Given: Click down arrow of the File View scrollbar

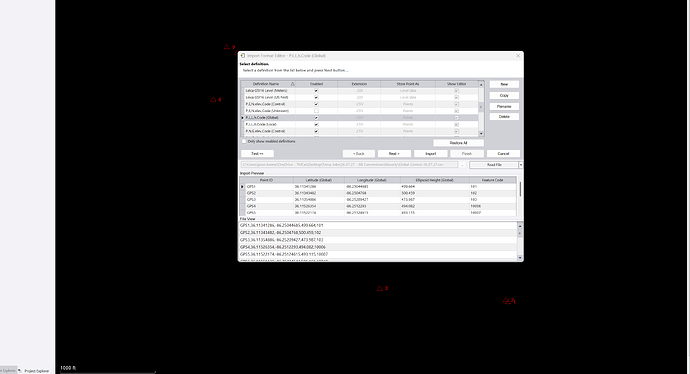Looking at the screenshot, I should coord(520,258).
